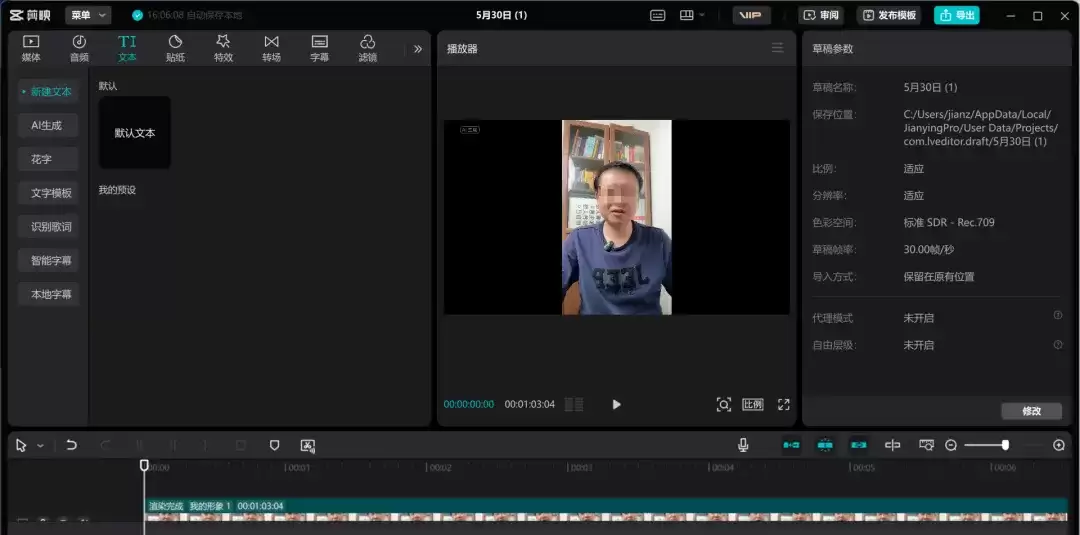Zoom in timeline with plus icon
This screenshot has height=535, width=1080.
1059,445
